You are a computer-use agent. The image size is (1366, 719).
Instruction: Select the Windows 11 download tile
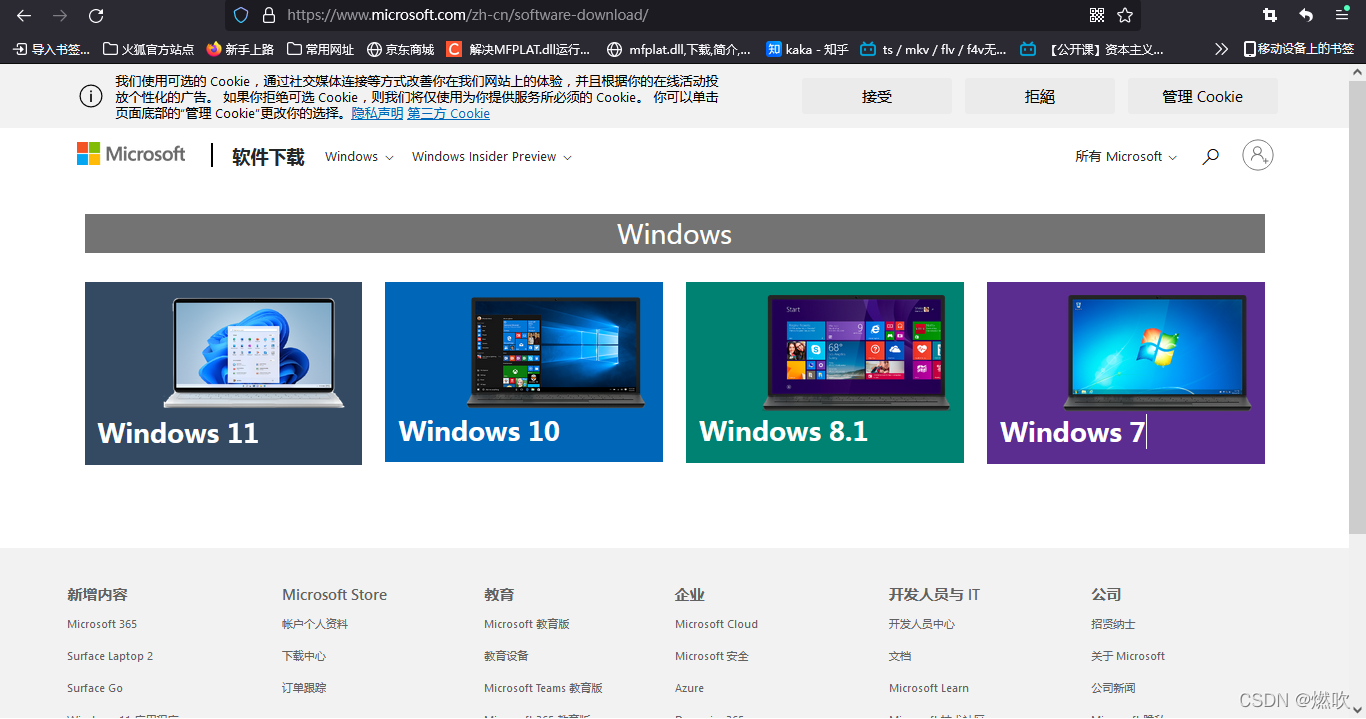(x=223, y=373)
